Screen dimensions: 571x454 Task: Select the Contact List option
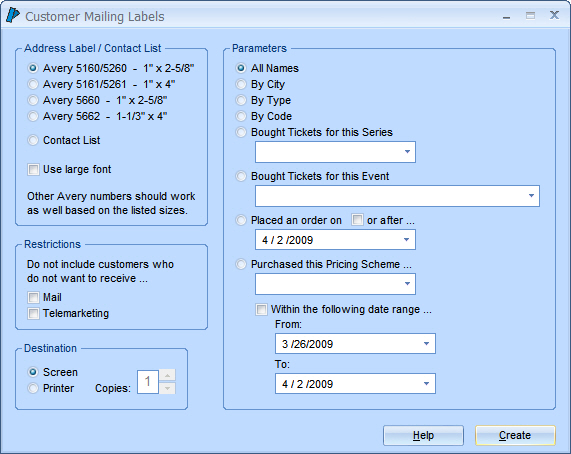coord(33,140)
